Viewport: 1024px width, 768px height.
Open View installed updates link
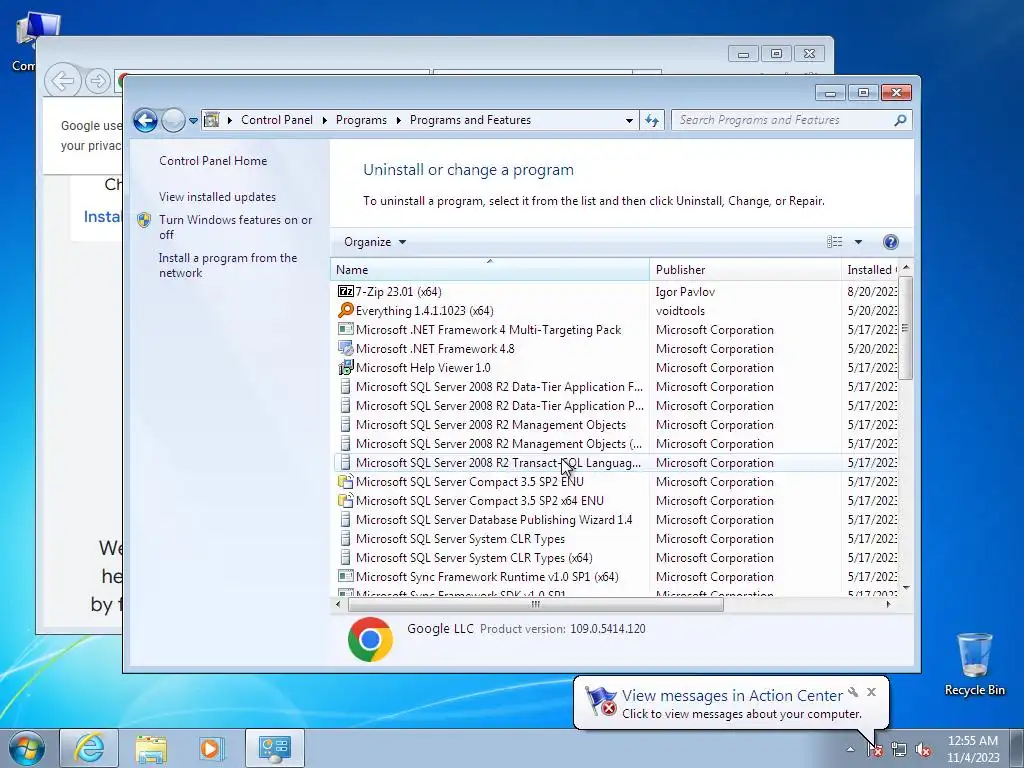[x=217, y=197]
